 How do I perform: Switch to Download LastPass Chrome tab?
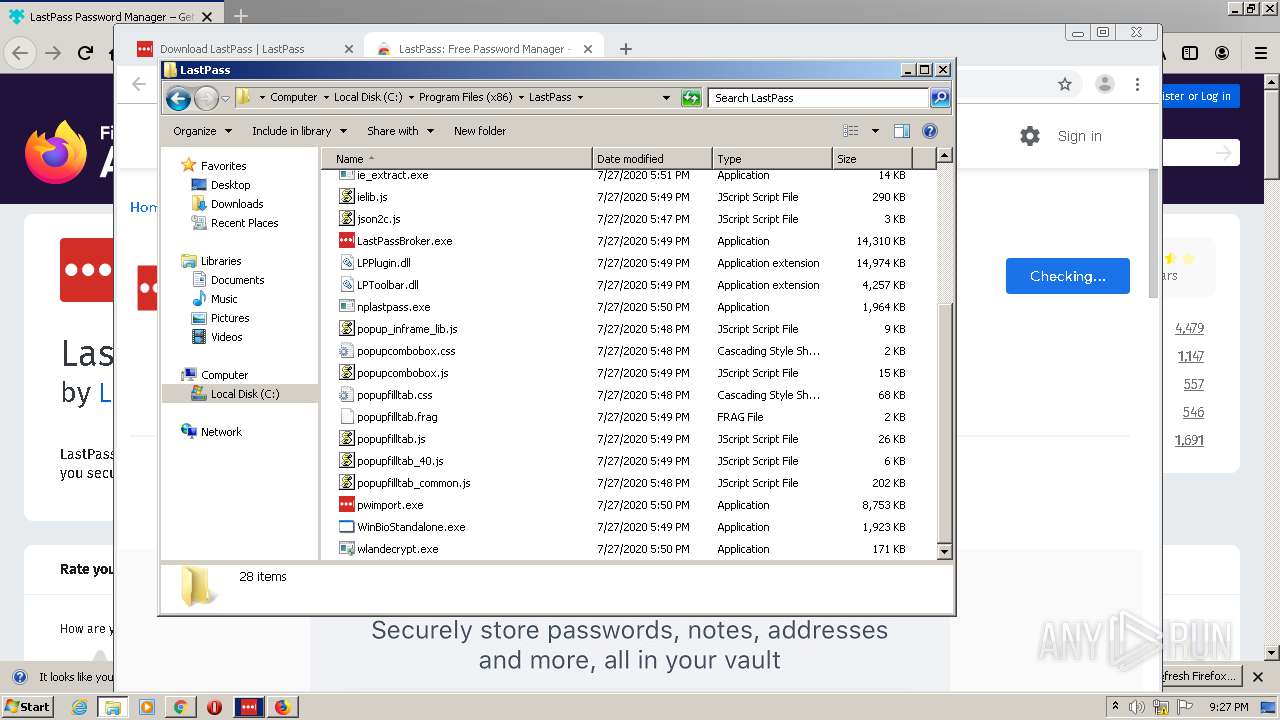click(x=245, y=49)
